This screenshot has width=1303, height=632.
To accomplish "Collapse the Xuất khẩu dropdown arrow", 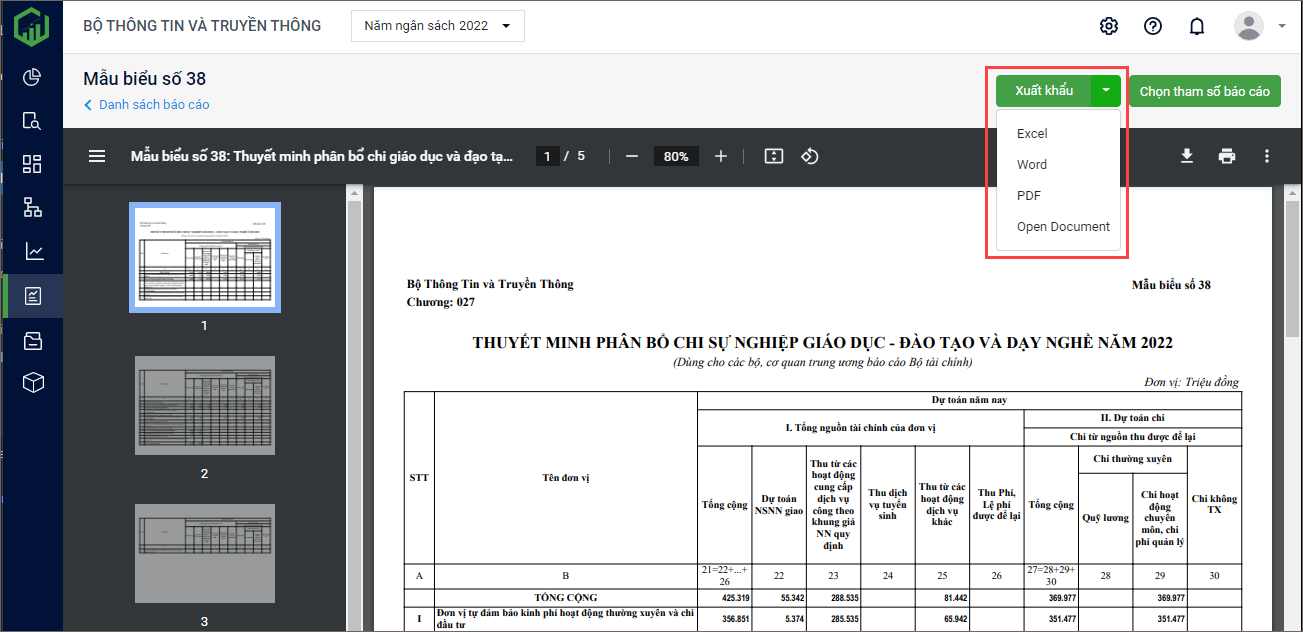I will coord(1106,91).
